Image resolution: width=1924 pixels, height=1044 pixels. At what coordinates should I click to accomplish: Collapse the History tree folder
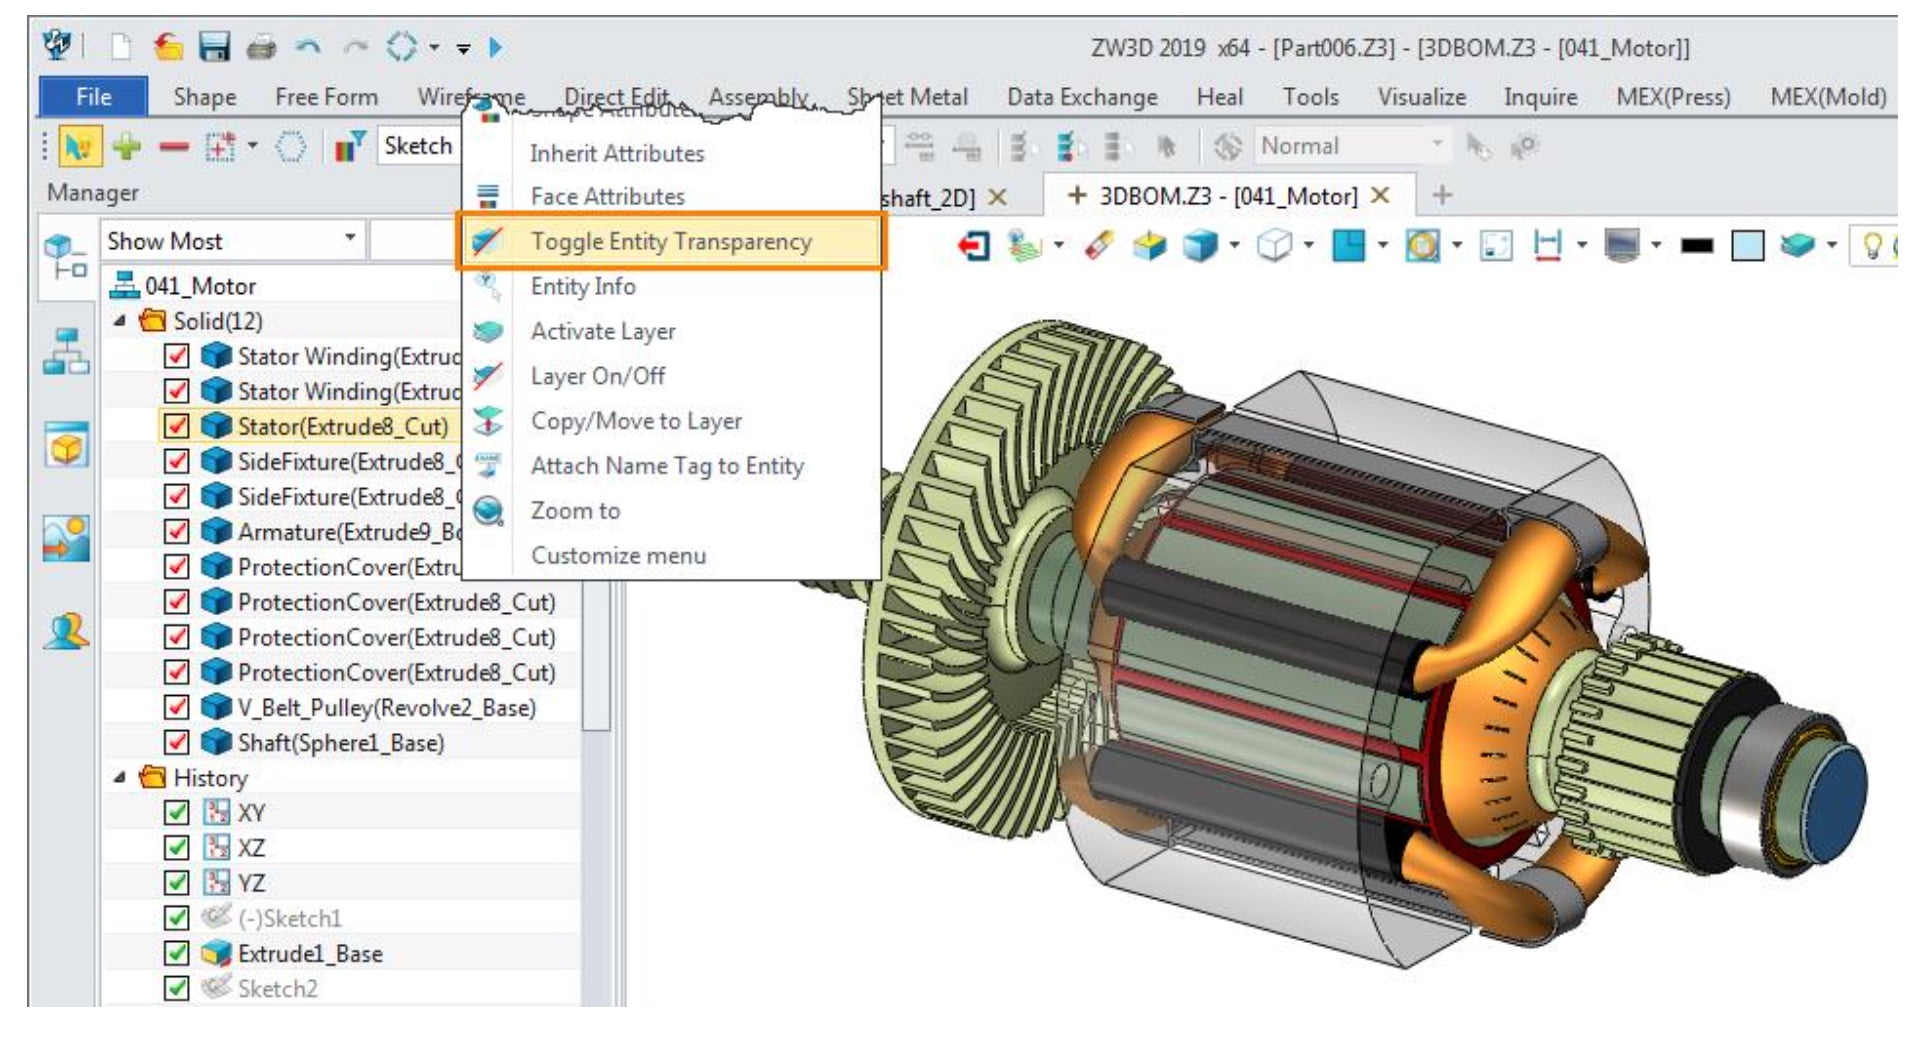(x=121, y=777)
